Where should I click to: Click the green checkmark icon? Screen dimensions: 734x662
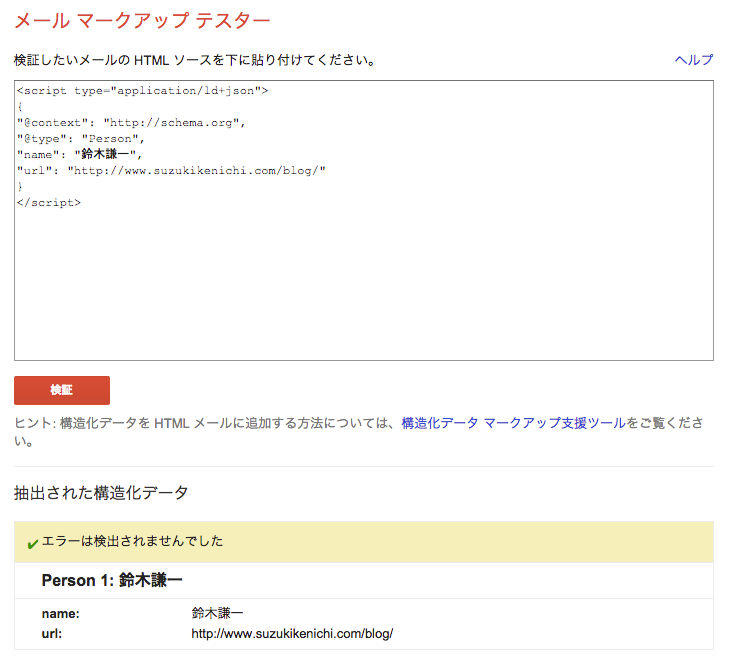point(32,544)
